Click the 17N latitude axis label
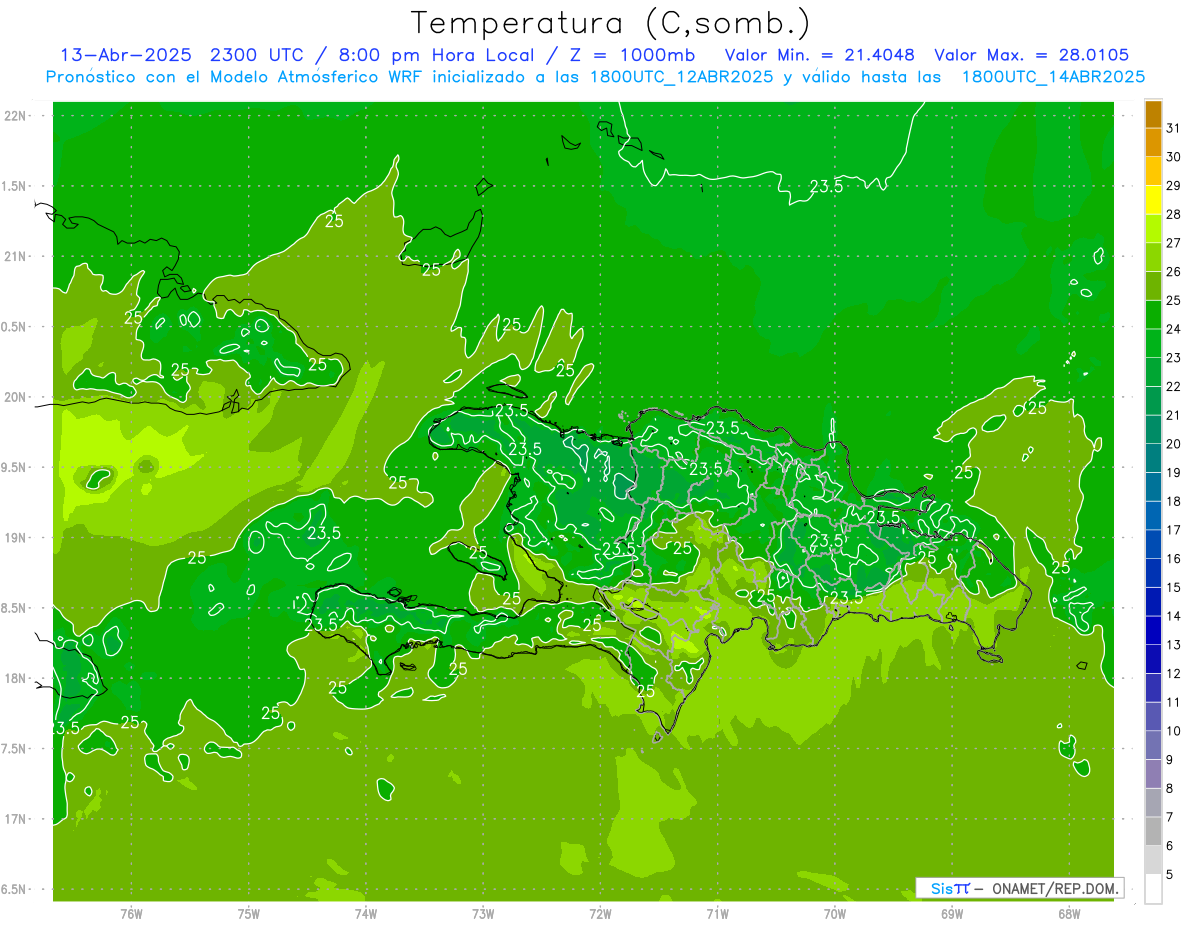The height and width of the screenshot is (927, 1200). [17, 819]
